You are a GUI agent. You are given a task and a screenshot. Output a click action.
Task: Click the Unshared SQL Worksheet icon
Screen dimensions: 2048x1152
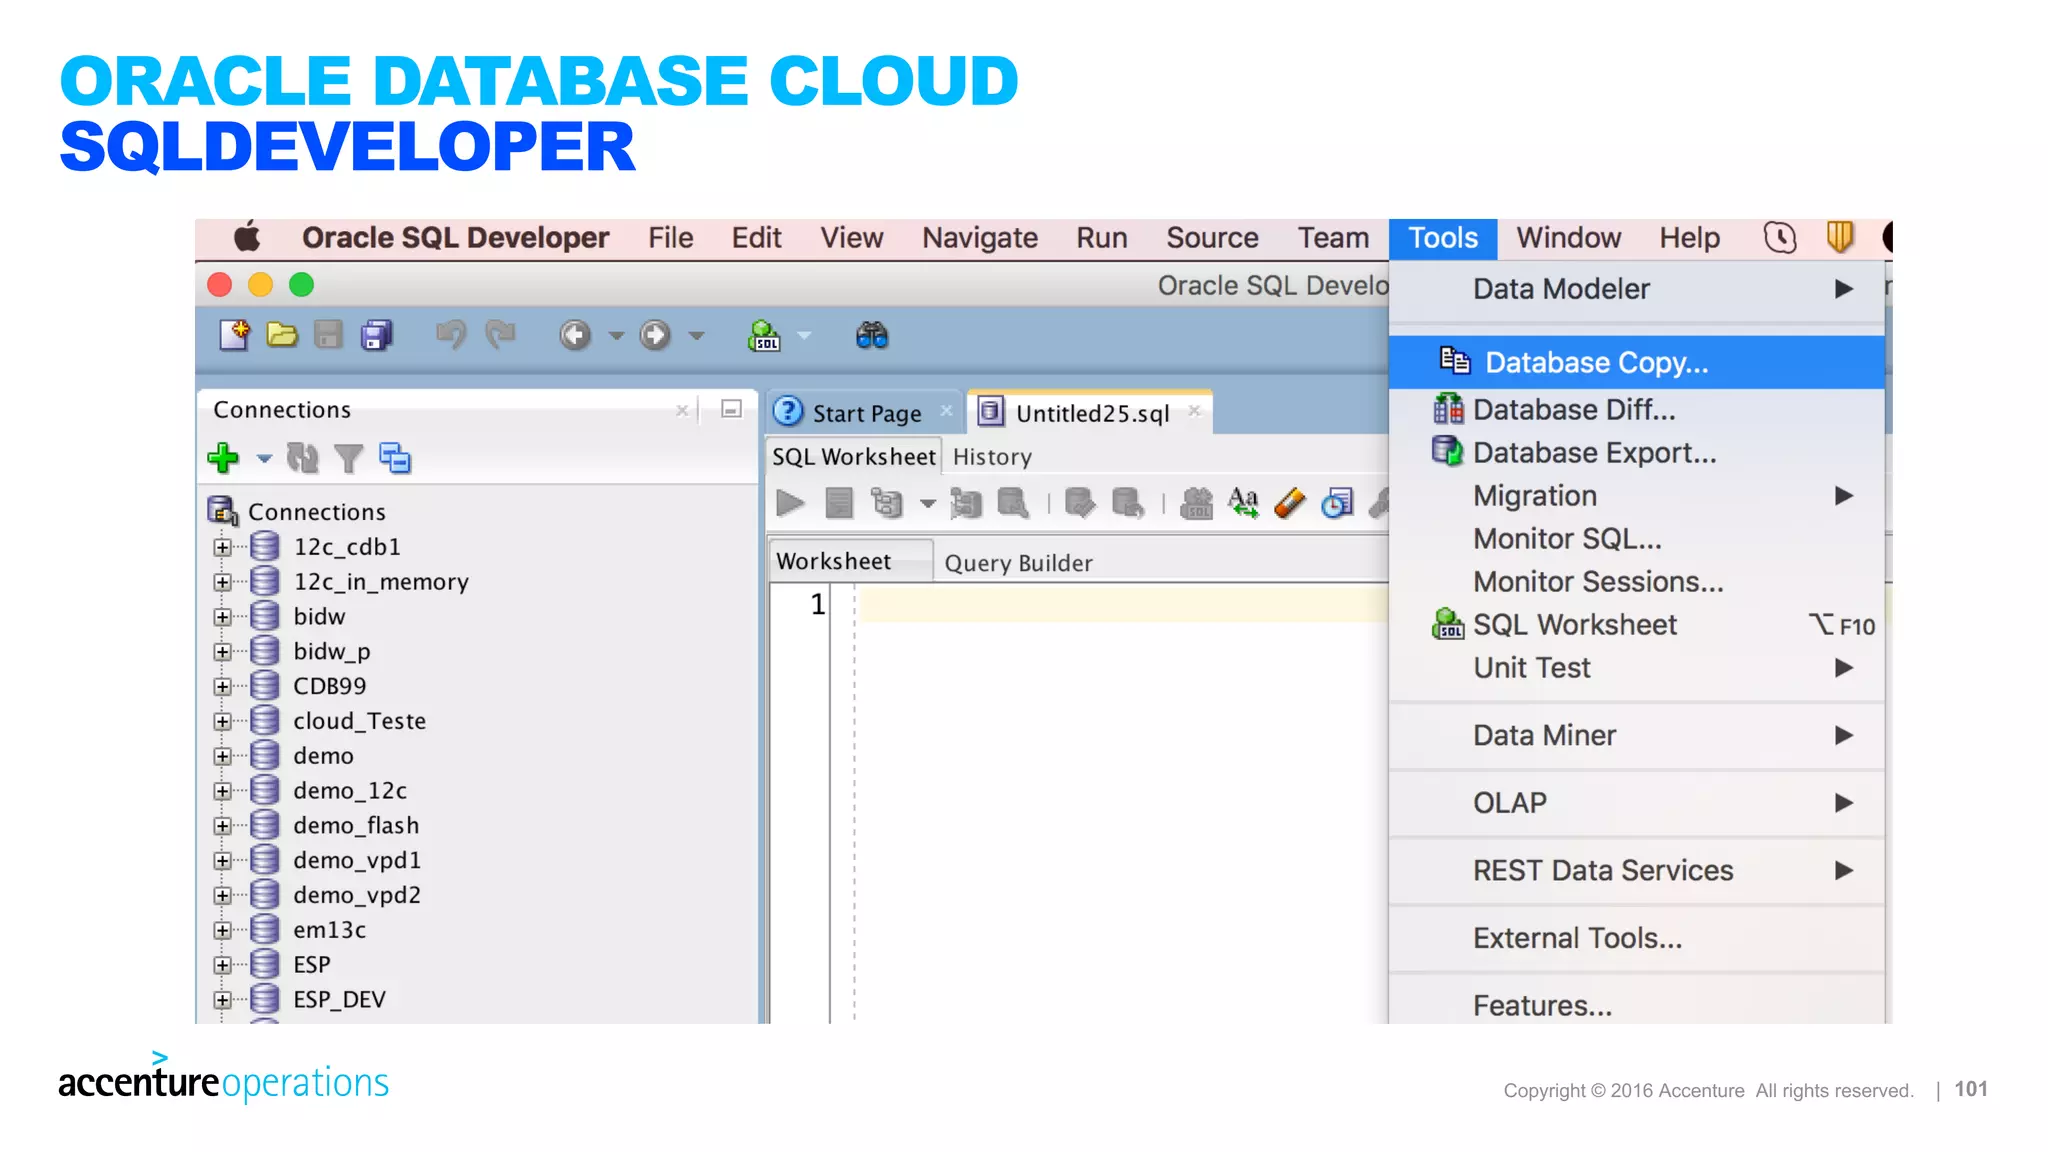pyautogui.click(x=1197, y=503)
